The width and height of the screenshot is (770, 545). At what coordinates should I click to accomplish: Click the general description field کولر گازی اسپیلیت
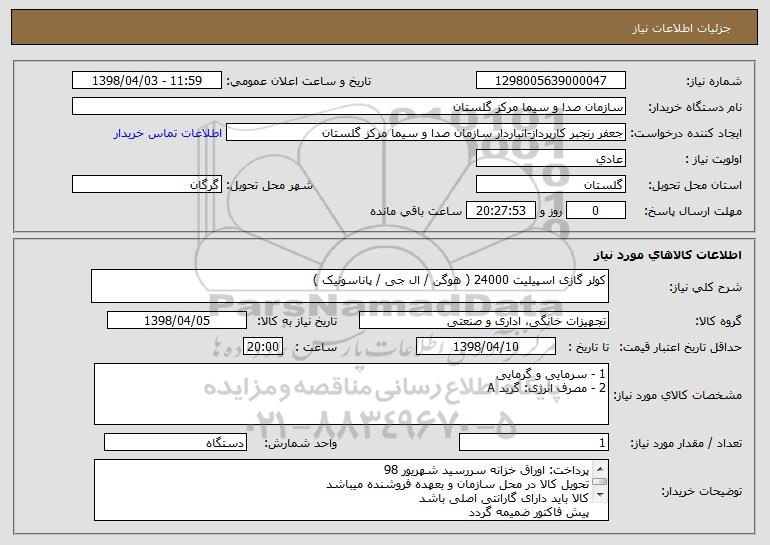[350, 286]
